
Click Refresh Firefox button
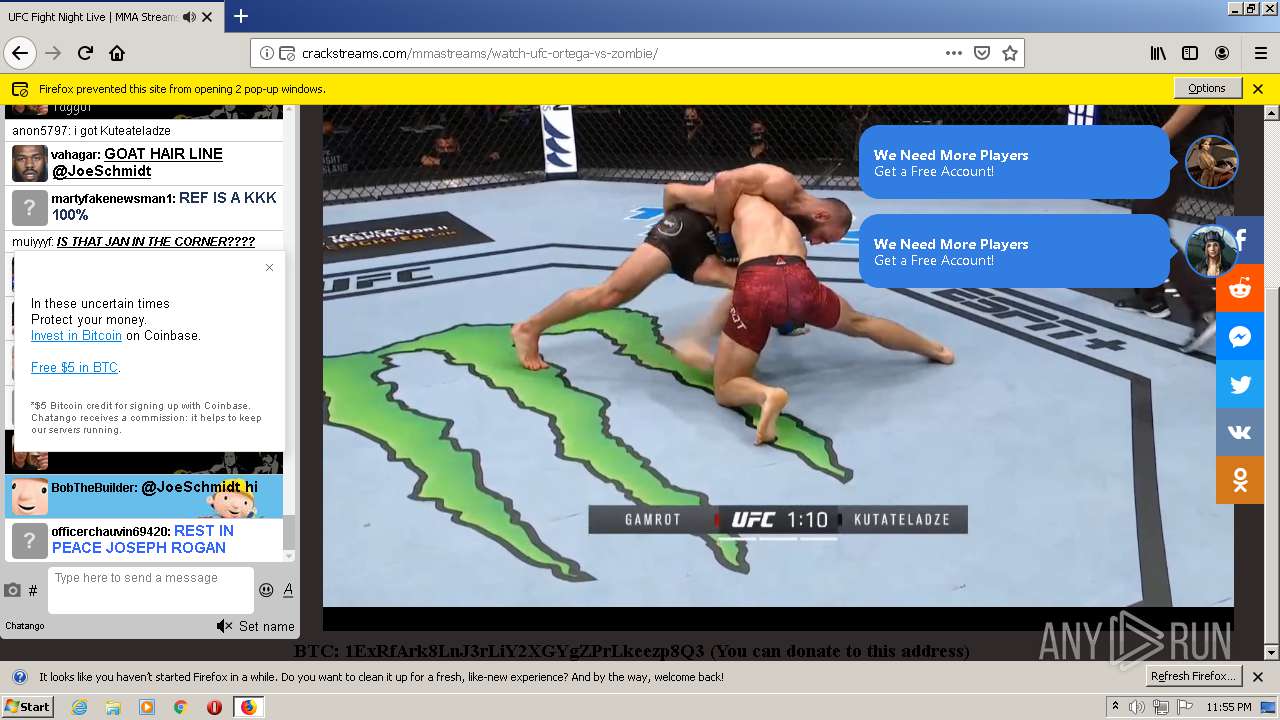1195,676
